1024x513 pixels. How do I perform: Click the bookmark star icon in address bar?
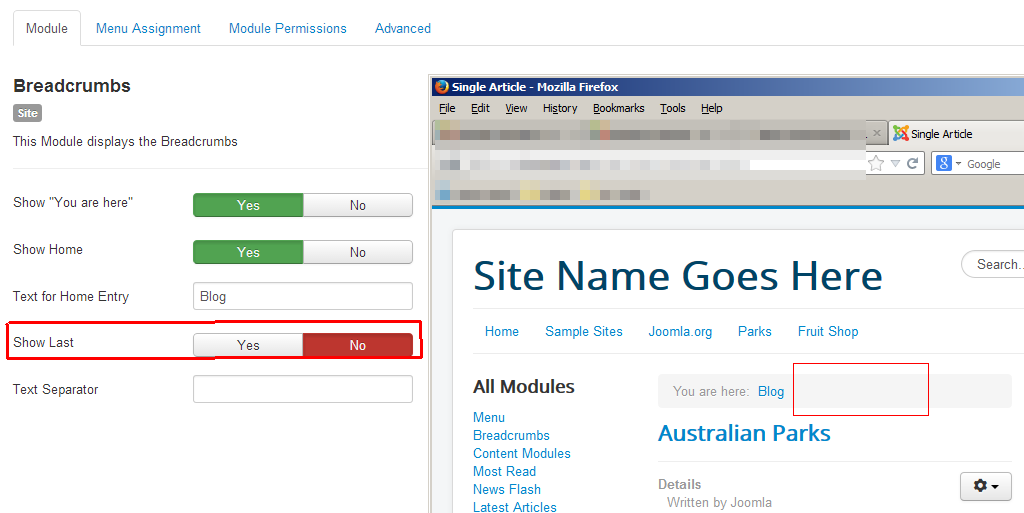point(876,163)
